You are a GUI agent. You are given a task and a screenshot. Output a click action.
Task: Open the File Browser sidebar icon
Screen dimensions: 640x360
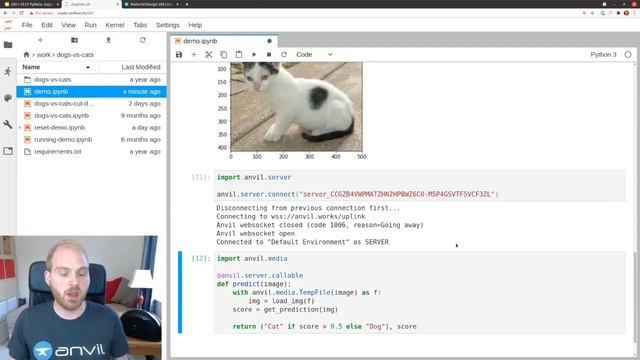coord(8,44)
